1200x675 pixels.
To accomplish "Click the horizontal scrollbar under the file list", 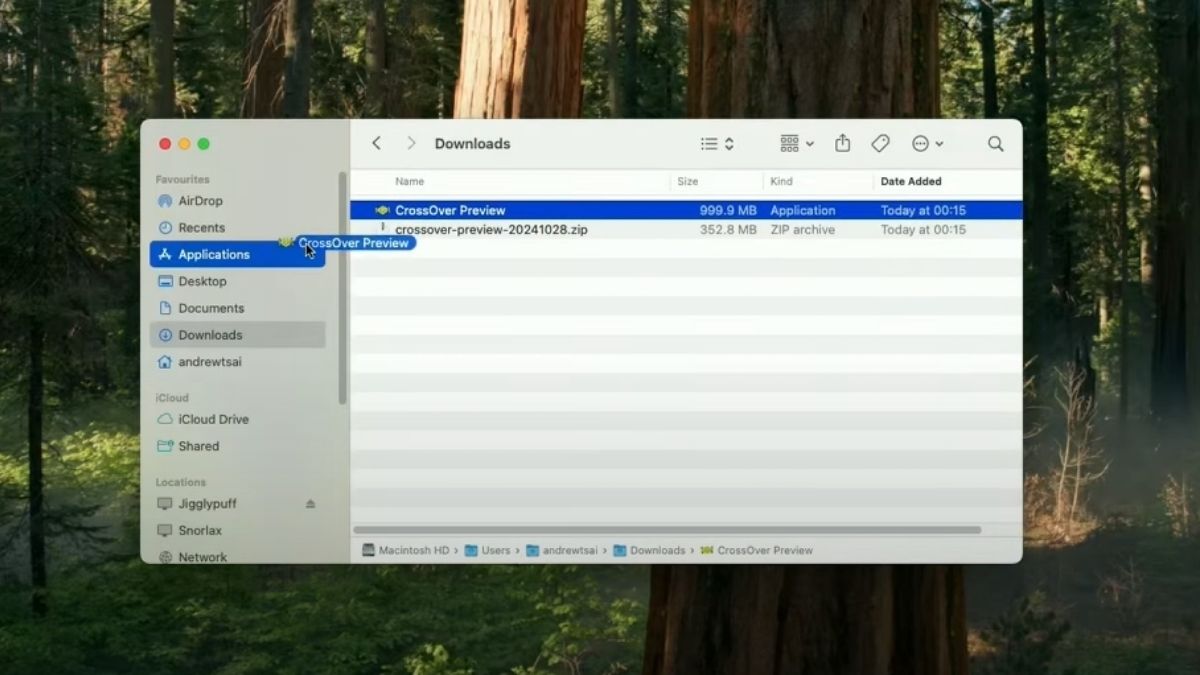I will pos(667,530).
